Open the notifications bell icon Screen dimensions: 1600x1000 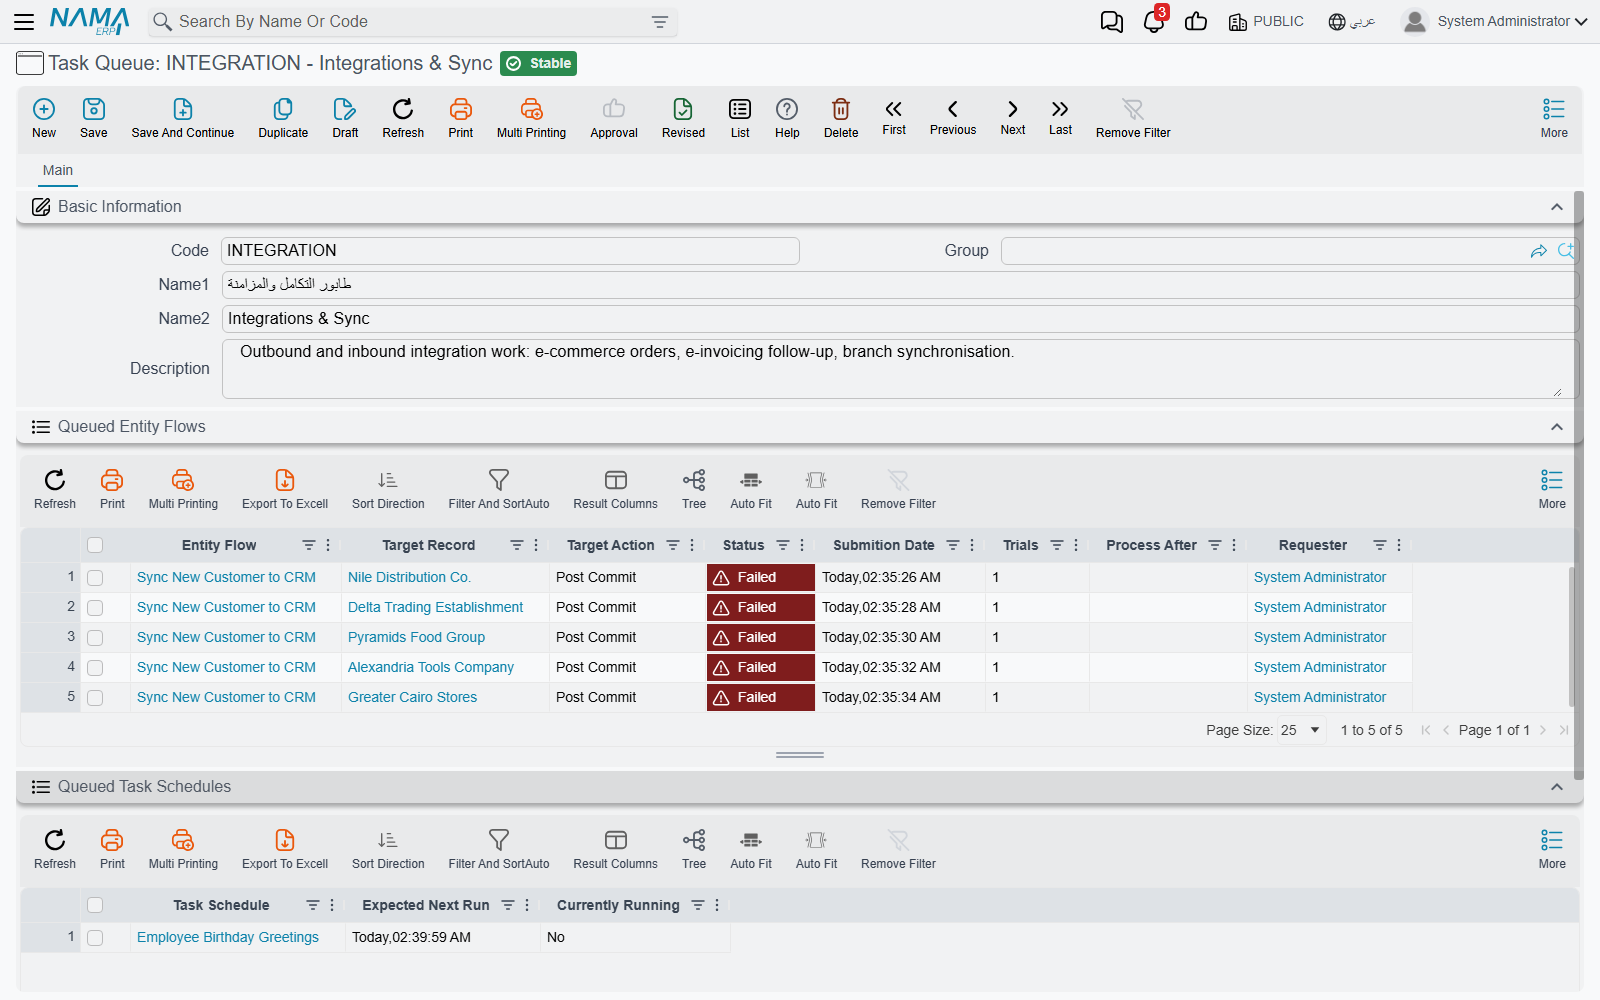pyautogui.click(x=1154, y=21)
